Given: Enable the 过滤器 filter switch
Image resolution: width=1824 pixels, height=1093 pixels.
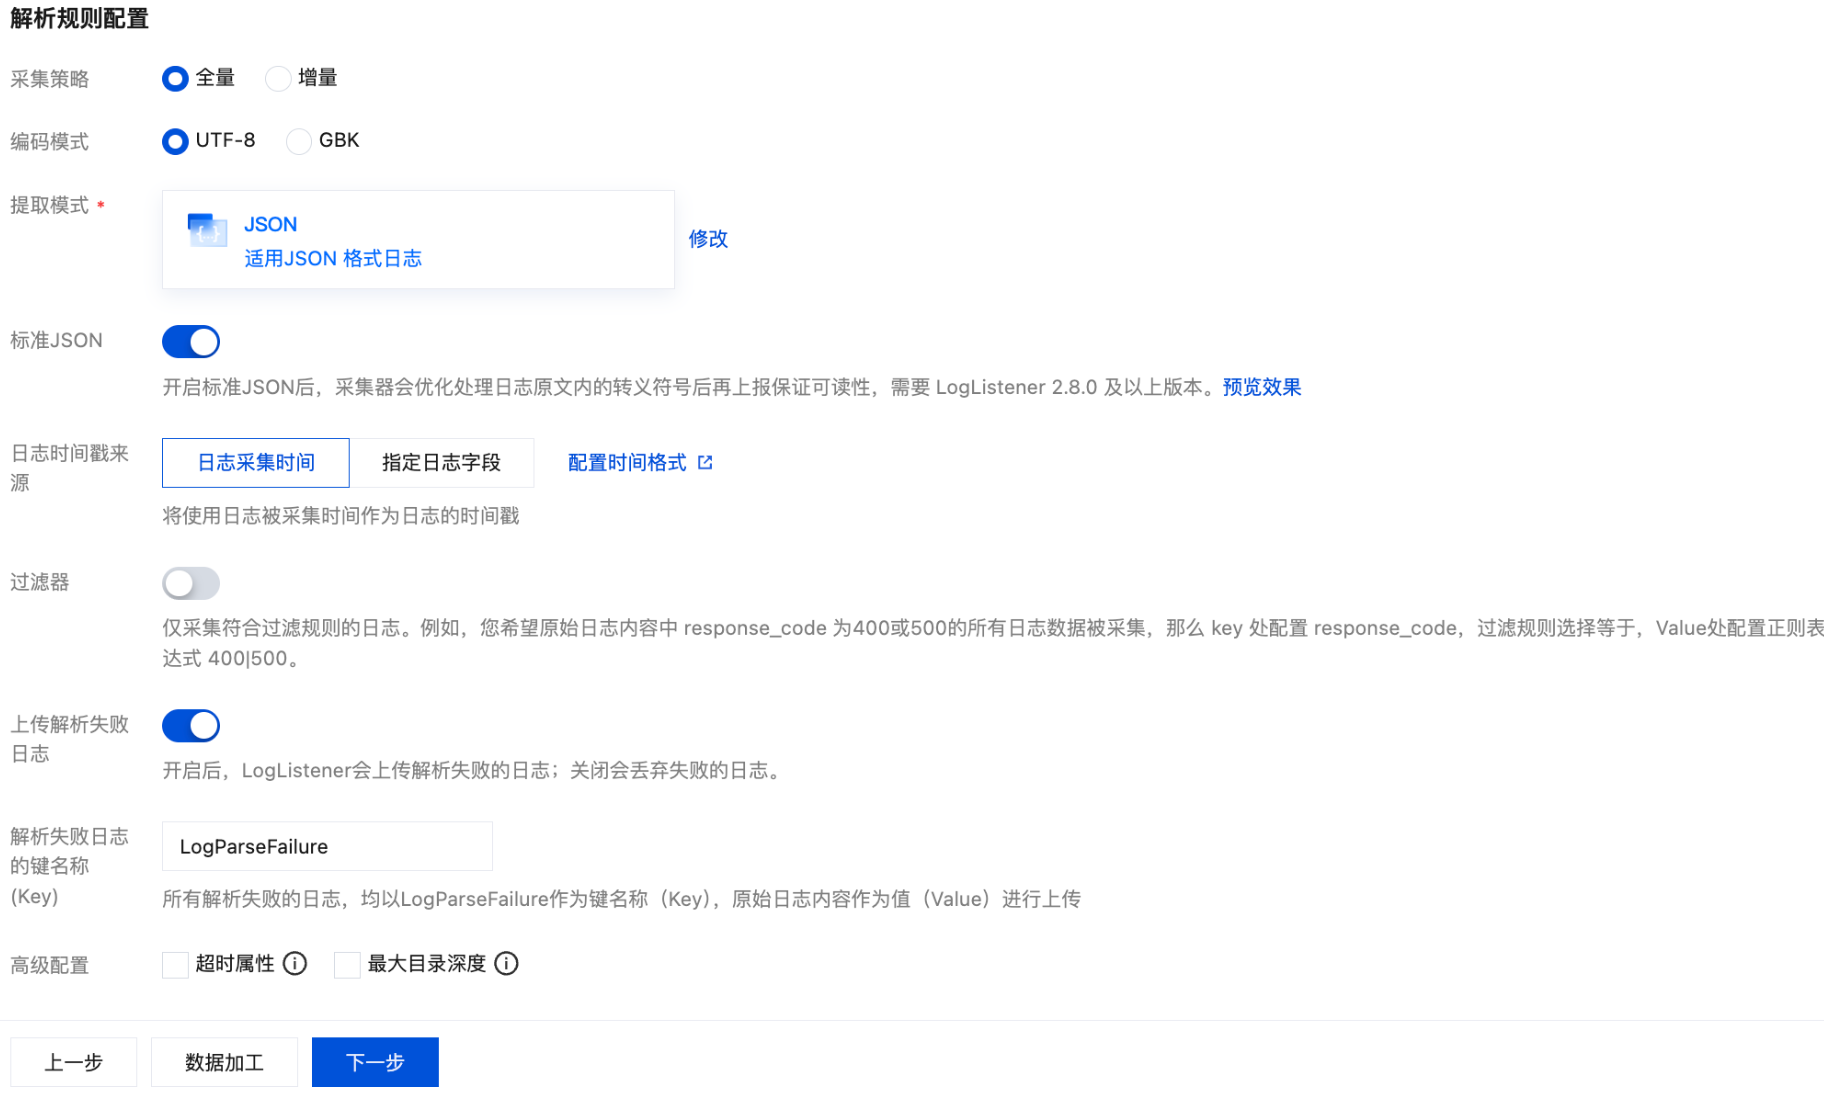Looking at the screenshot, I should click(191, 583).
